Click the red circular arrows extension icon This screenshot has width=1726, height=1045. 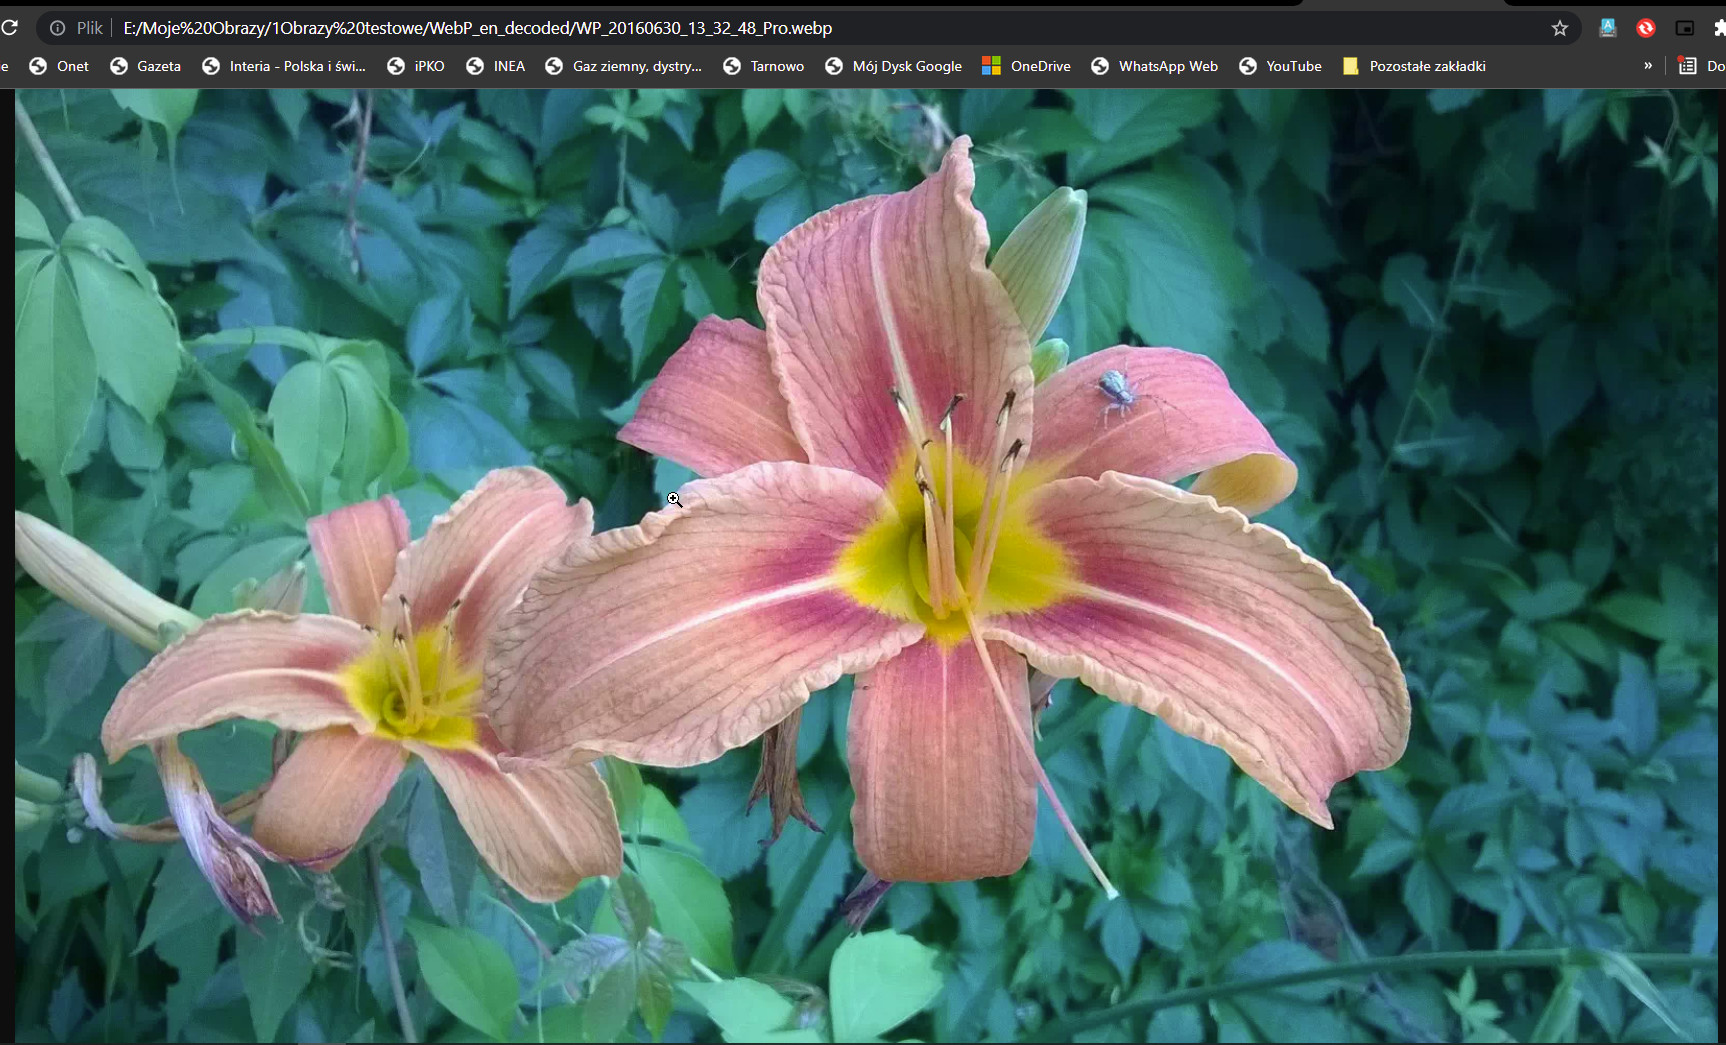pyautogui.click(x=1645, y=28)
